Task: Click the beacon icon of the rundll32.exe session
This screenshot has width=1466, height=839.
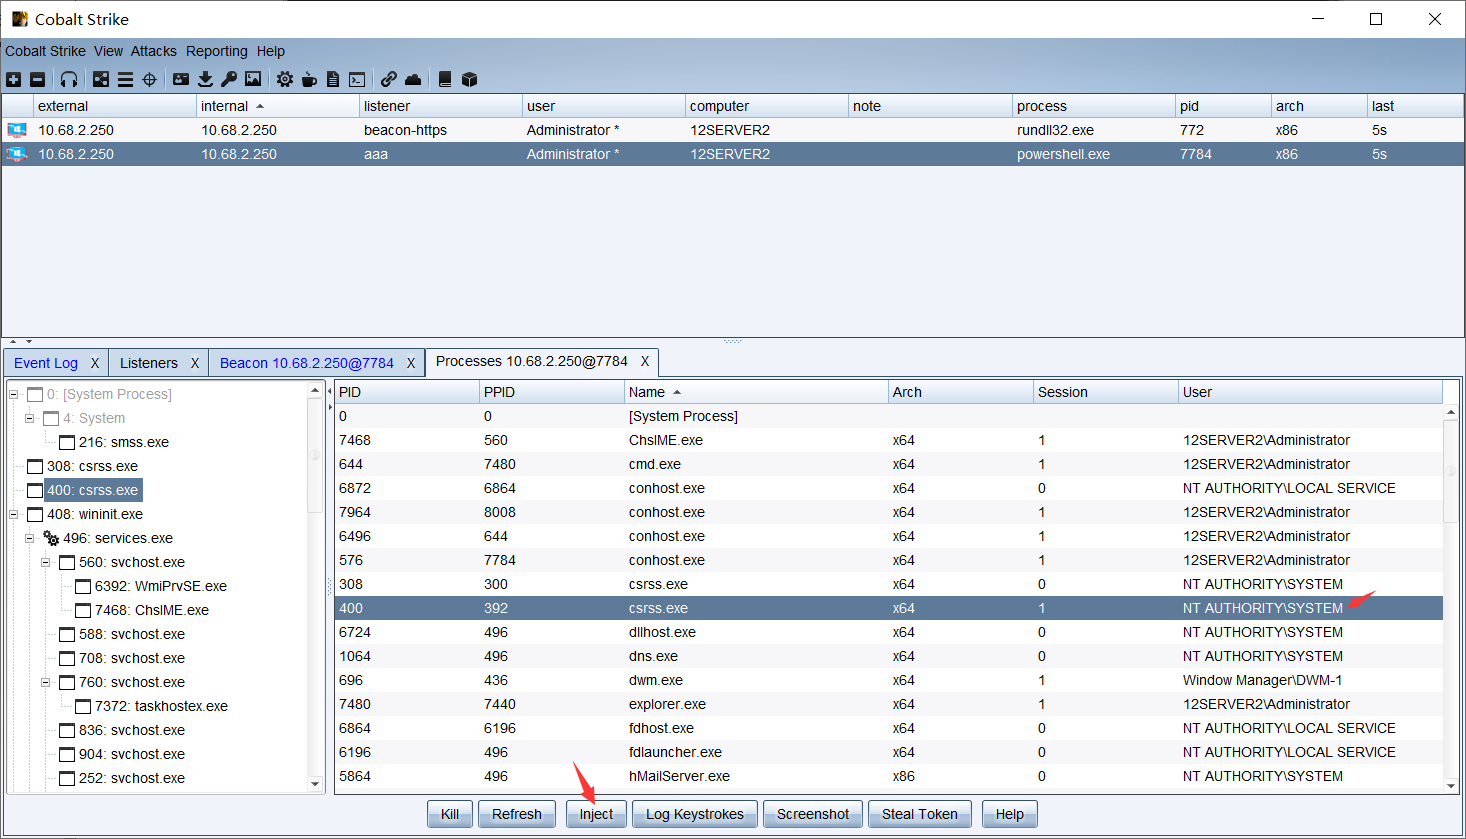Action: (x=17, y=130)
